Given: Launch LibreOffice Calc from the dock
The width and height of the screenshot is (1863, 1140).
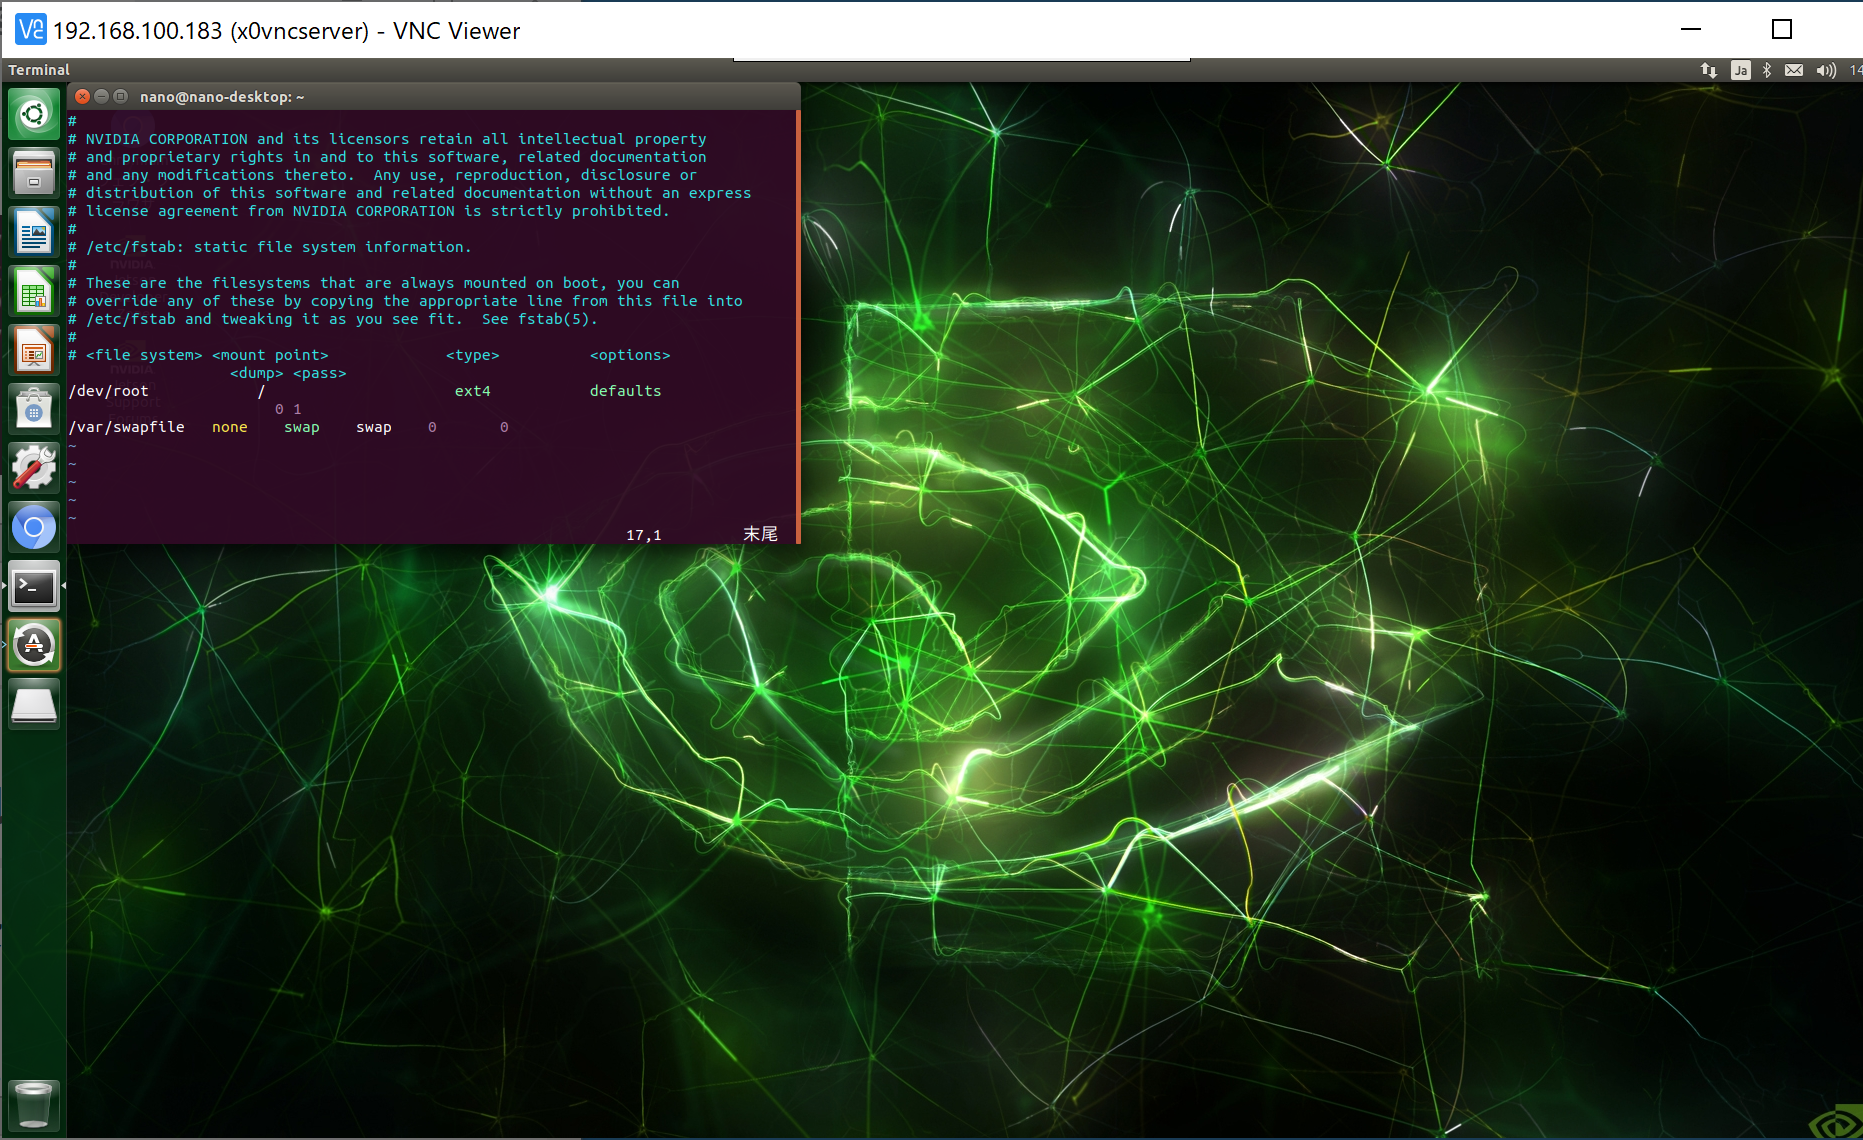Looking at the screenshot, I should 34,290.
